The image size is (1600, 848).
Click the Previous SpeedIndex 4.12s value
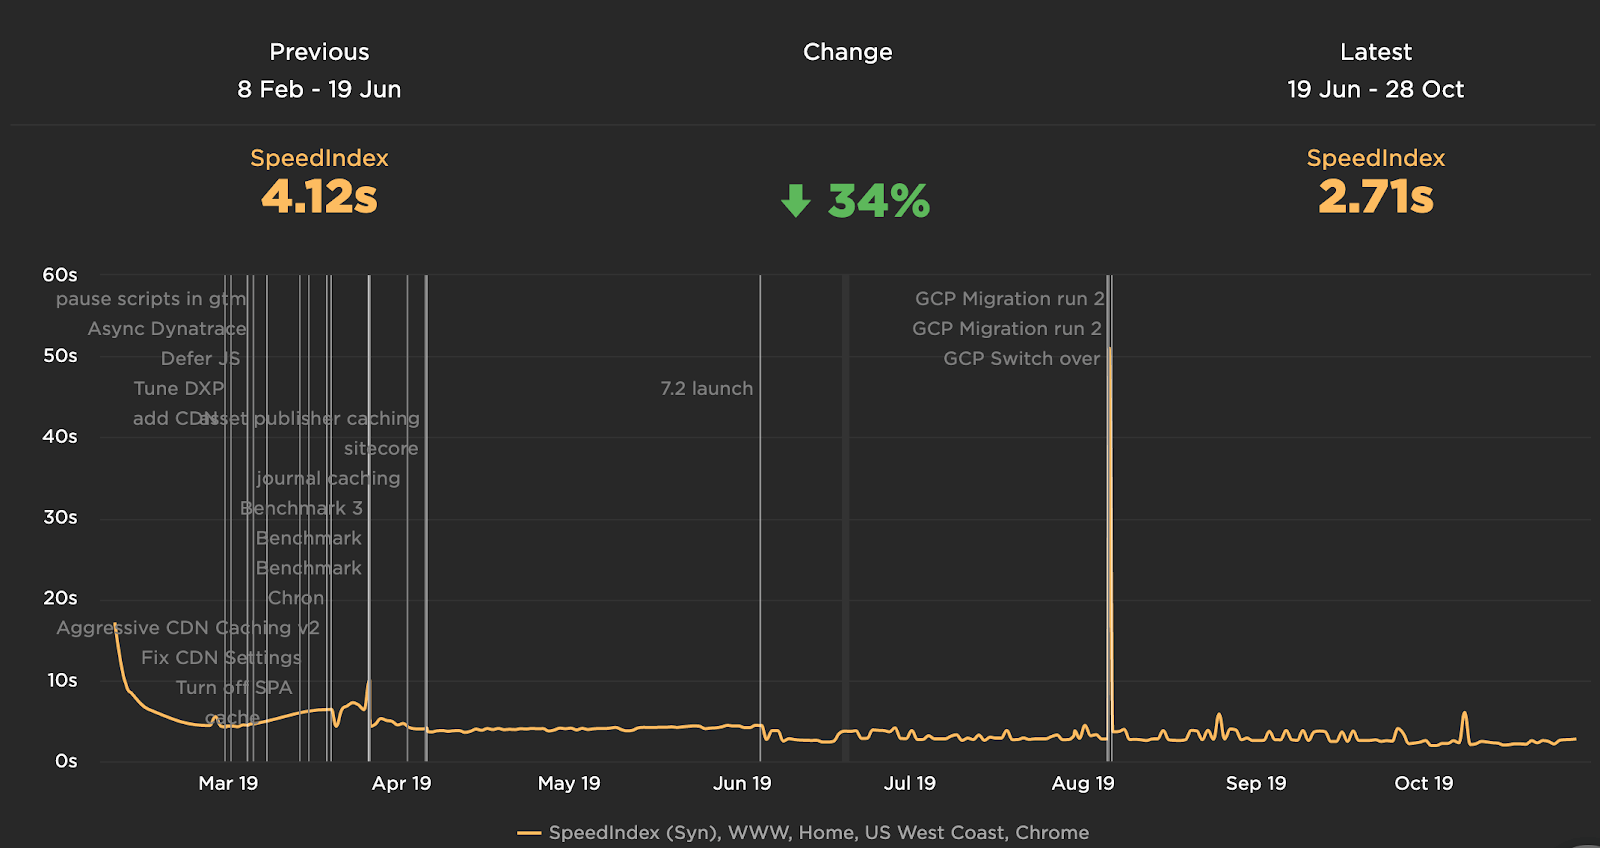coord(319,197)
